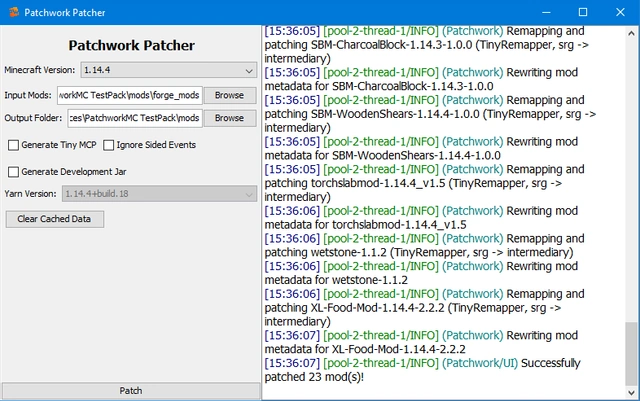640x401 pixels.
Task: Click 'metadata for SBM-CharcoalBlock-1.14.3-1.0.0' log line
Action: tap(379, 87)
